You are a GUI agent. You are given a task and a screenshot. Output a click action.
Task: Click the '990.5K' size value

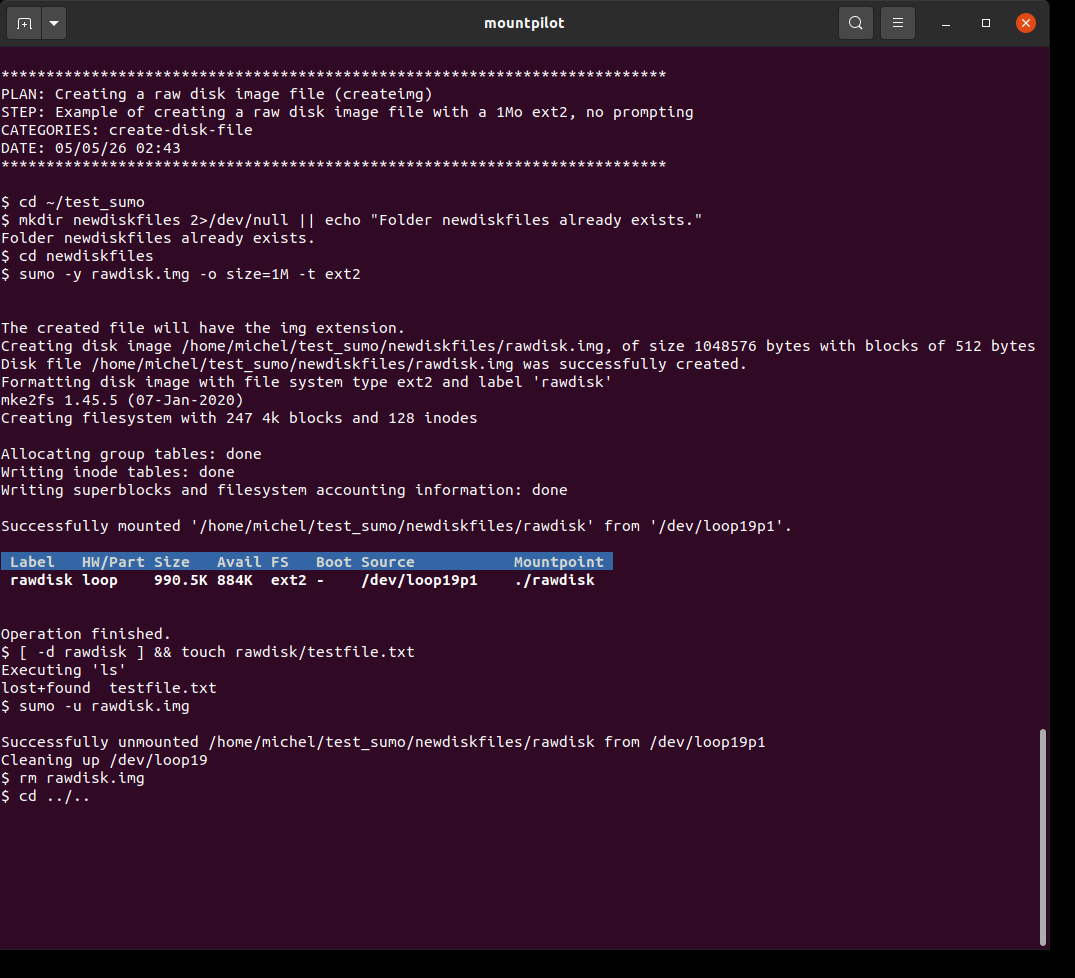point(181,580)
